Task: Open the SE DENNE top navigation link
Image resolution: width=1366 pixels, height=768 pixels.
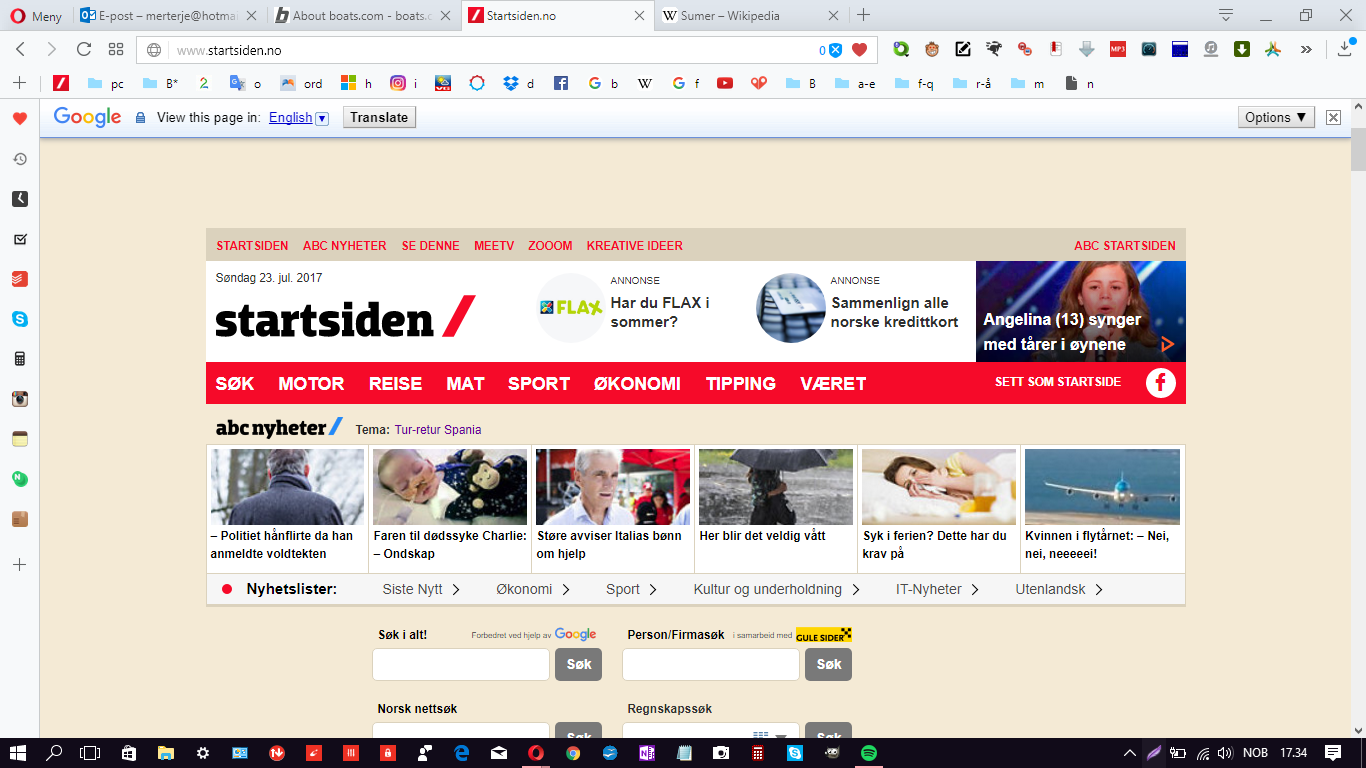Action: [x=431, y=246]
